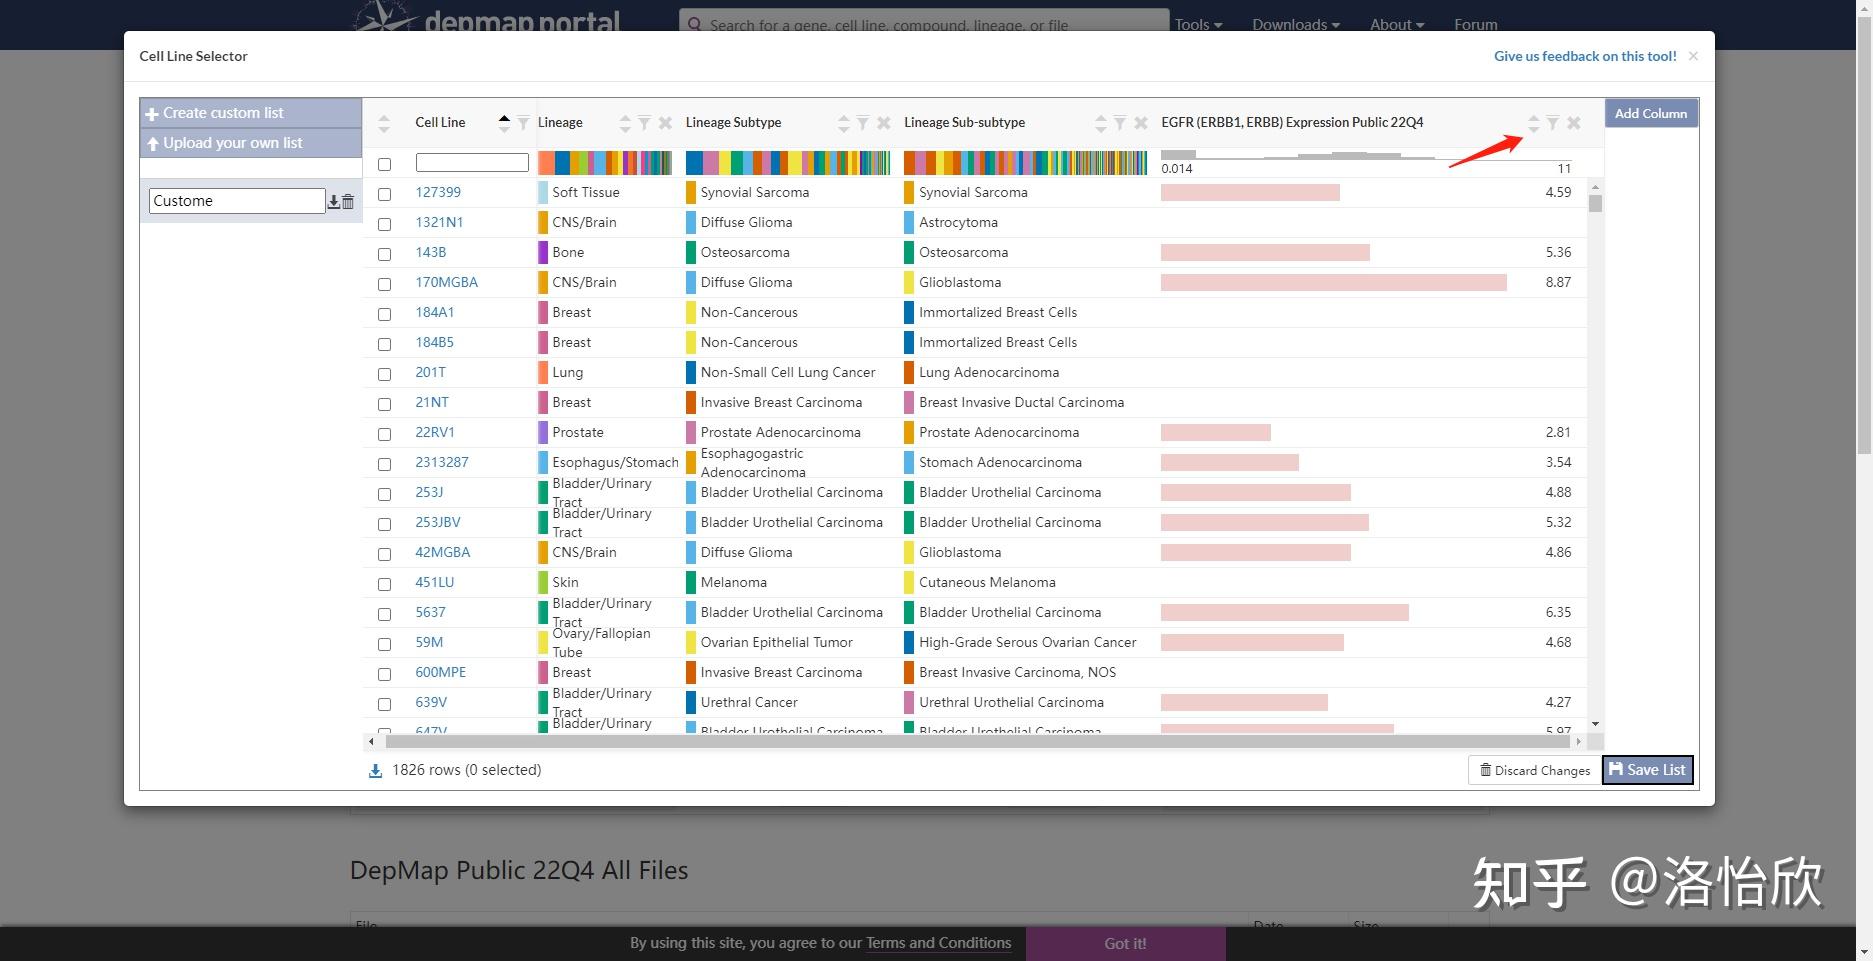The image size is (1873, 961).
Task: Delete the Custome list with trash icon
Action: (348, 202)
